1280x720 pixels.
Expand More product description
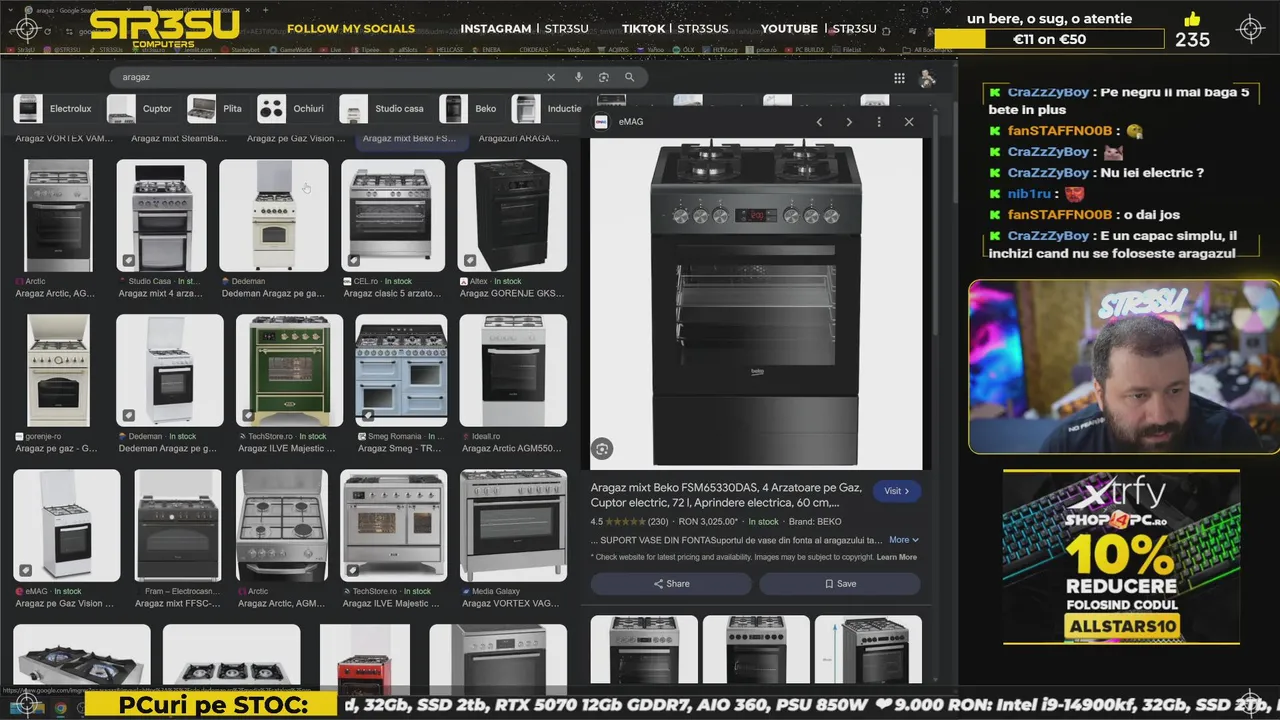pos(903,540)
